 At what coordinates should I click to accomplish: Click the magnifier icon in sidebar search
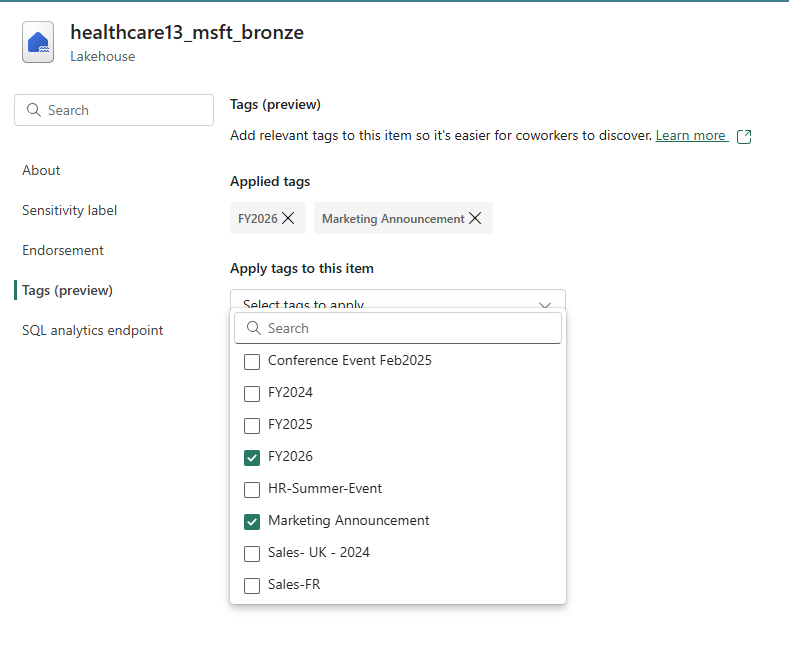(x=34, y=110)
